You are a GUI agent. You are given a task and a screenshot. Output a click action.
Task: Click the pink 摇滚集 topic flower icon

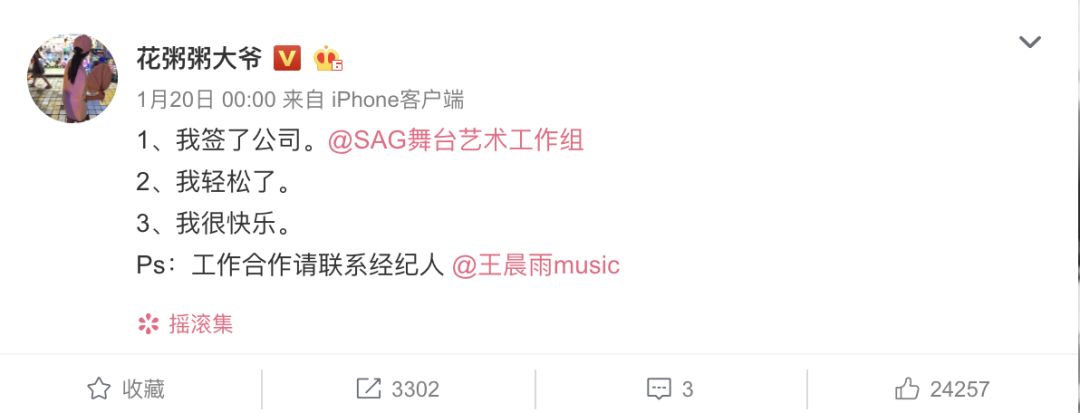(148, 324)
